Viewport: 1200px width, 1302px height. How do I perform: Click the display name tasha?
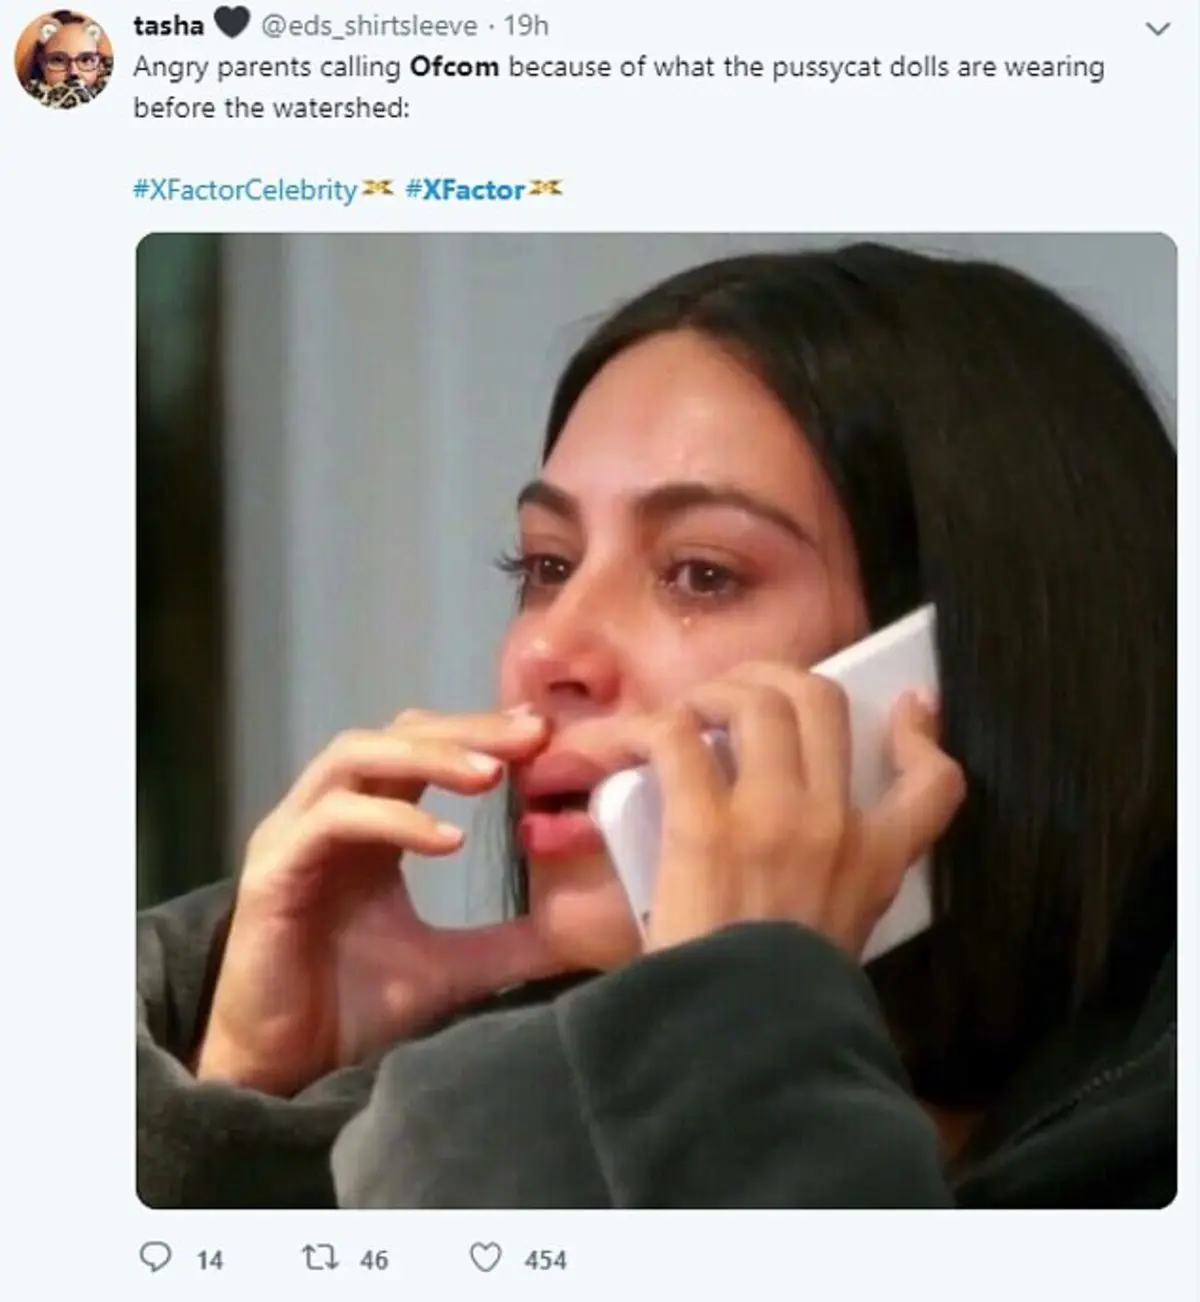168,25
